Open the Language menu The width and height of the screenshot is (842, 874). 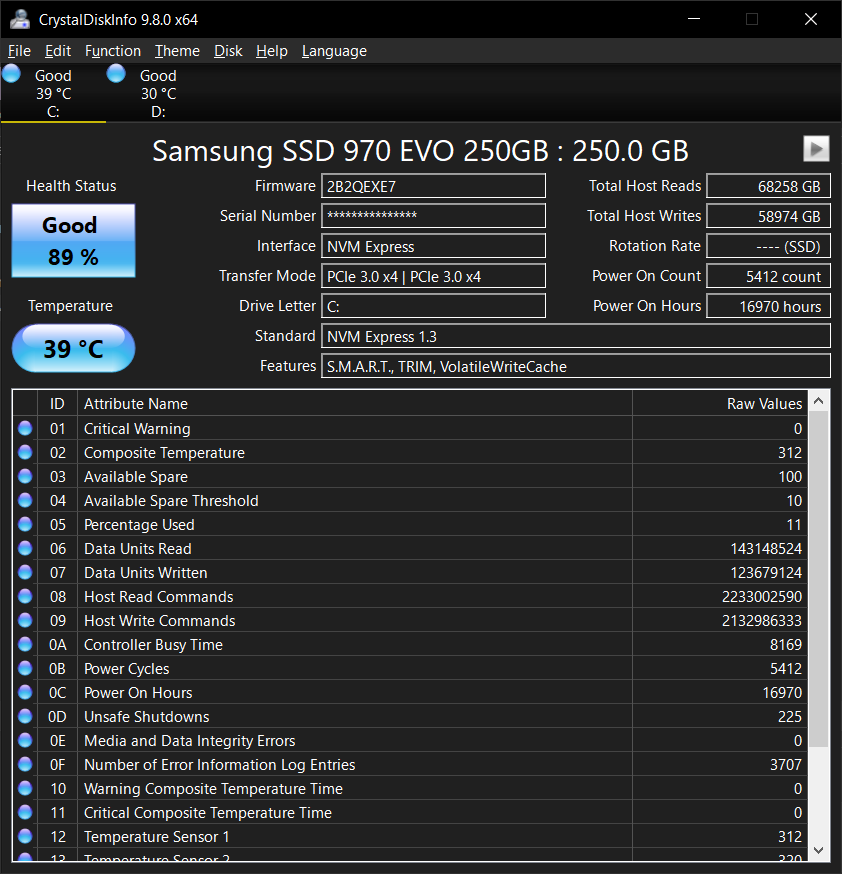pyautogui.click(x=334, y=51)
